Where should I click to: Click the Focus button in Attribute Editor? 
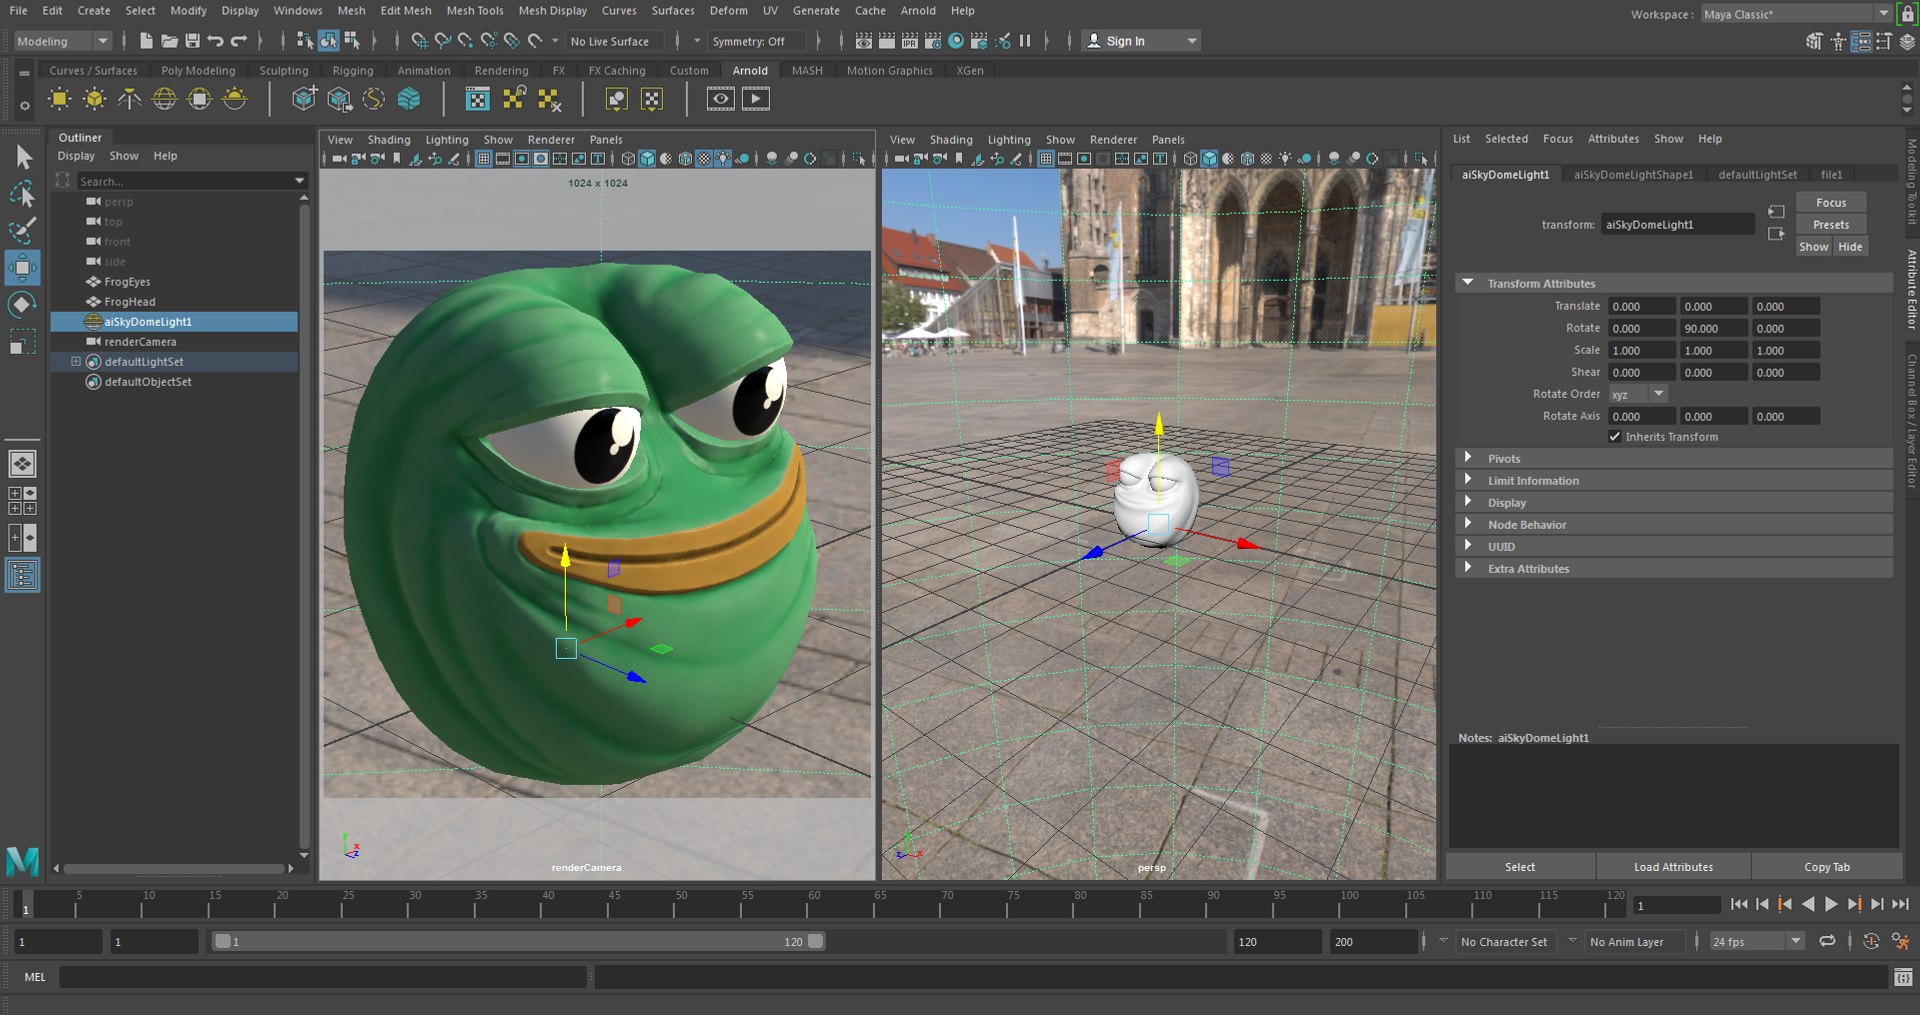(1830, 202)
